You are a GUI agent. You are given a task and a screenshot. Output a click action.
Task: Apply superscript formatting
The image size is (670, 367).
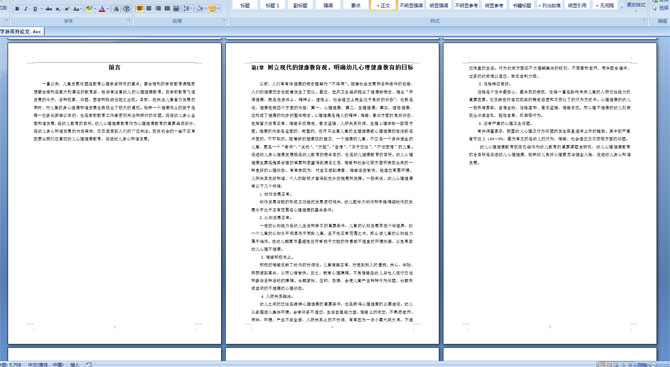67,9
